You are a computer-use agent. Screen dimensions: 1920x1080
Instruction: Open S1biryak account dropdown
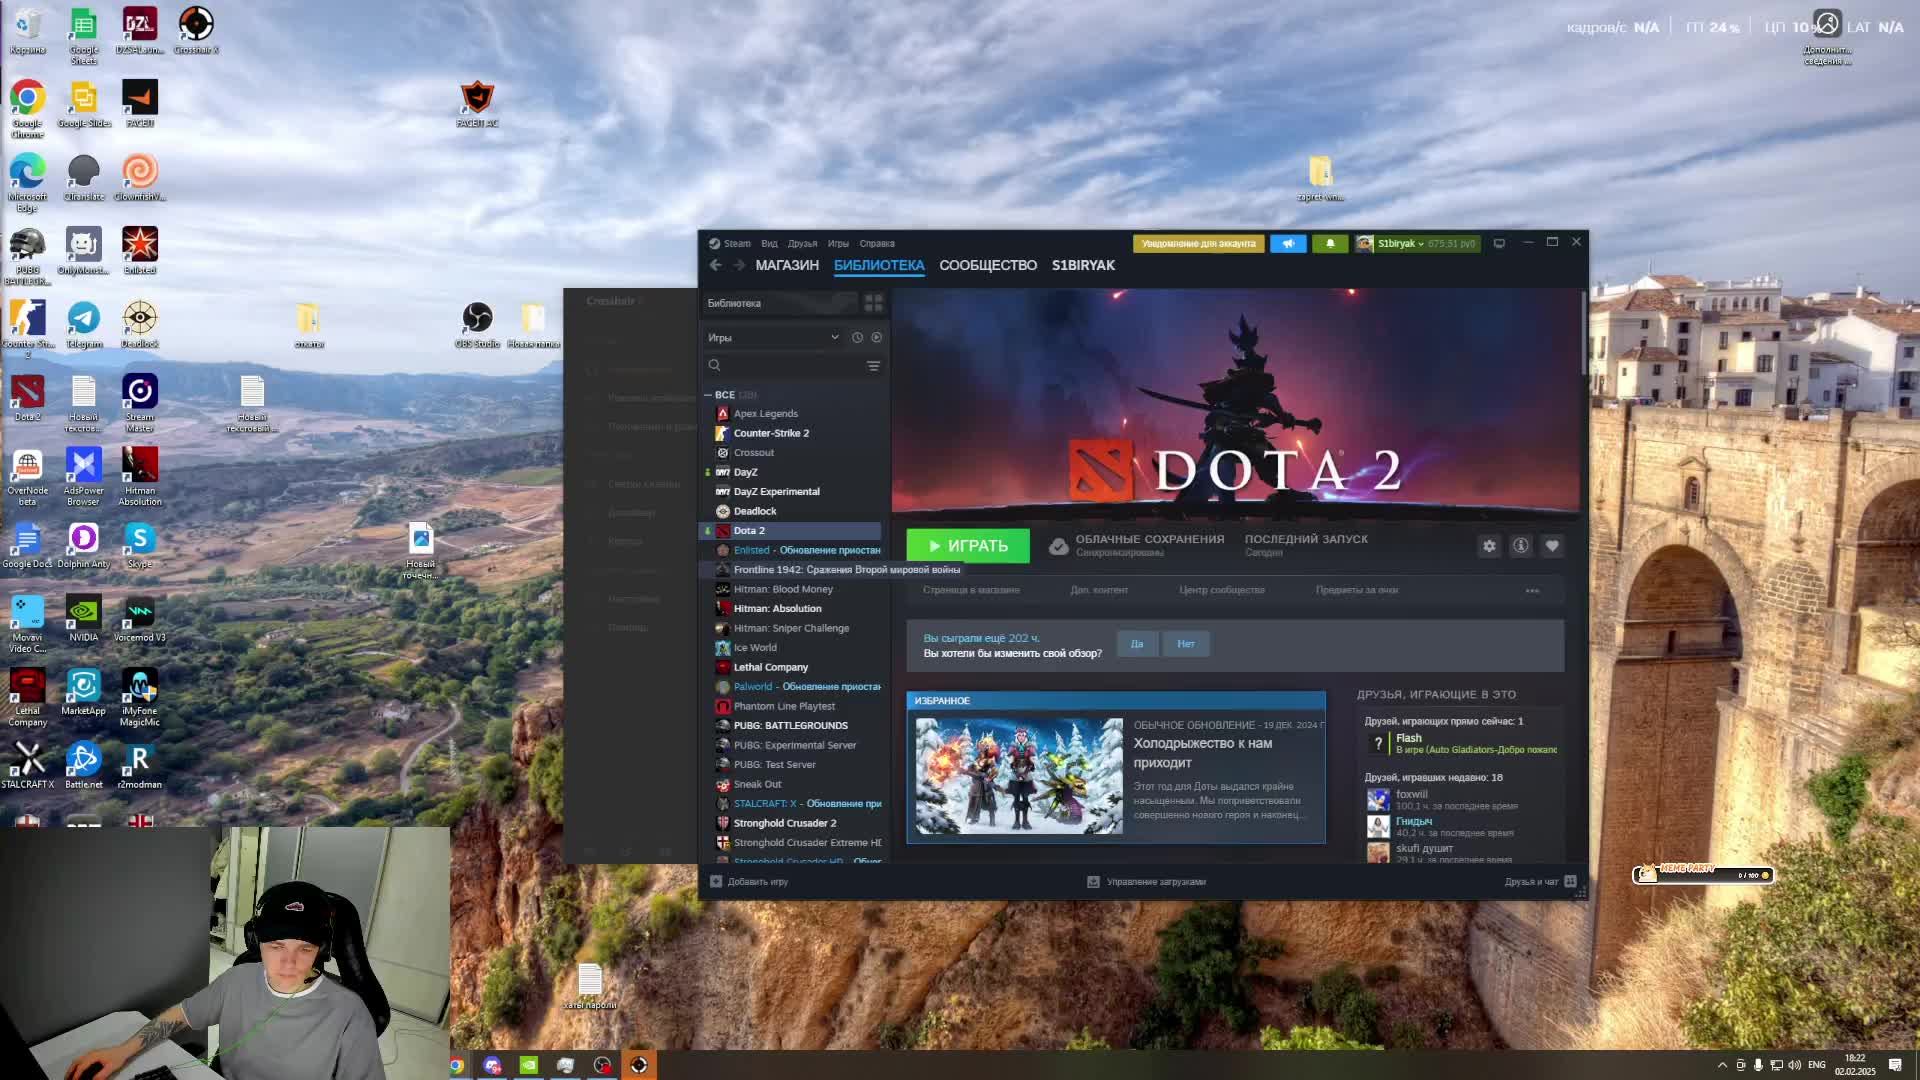point(1400,244)
